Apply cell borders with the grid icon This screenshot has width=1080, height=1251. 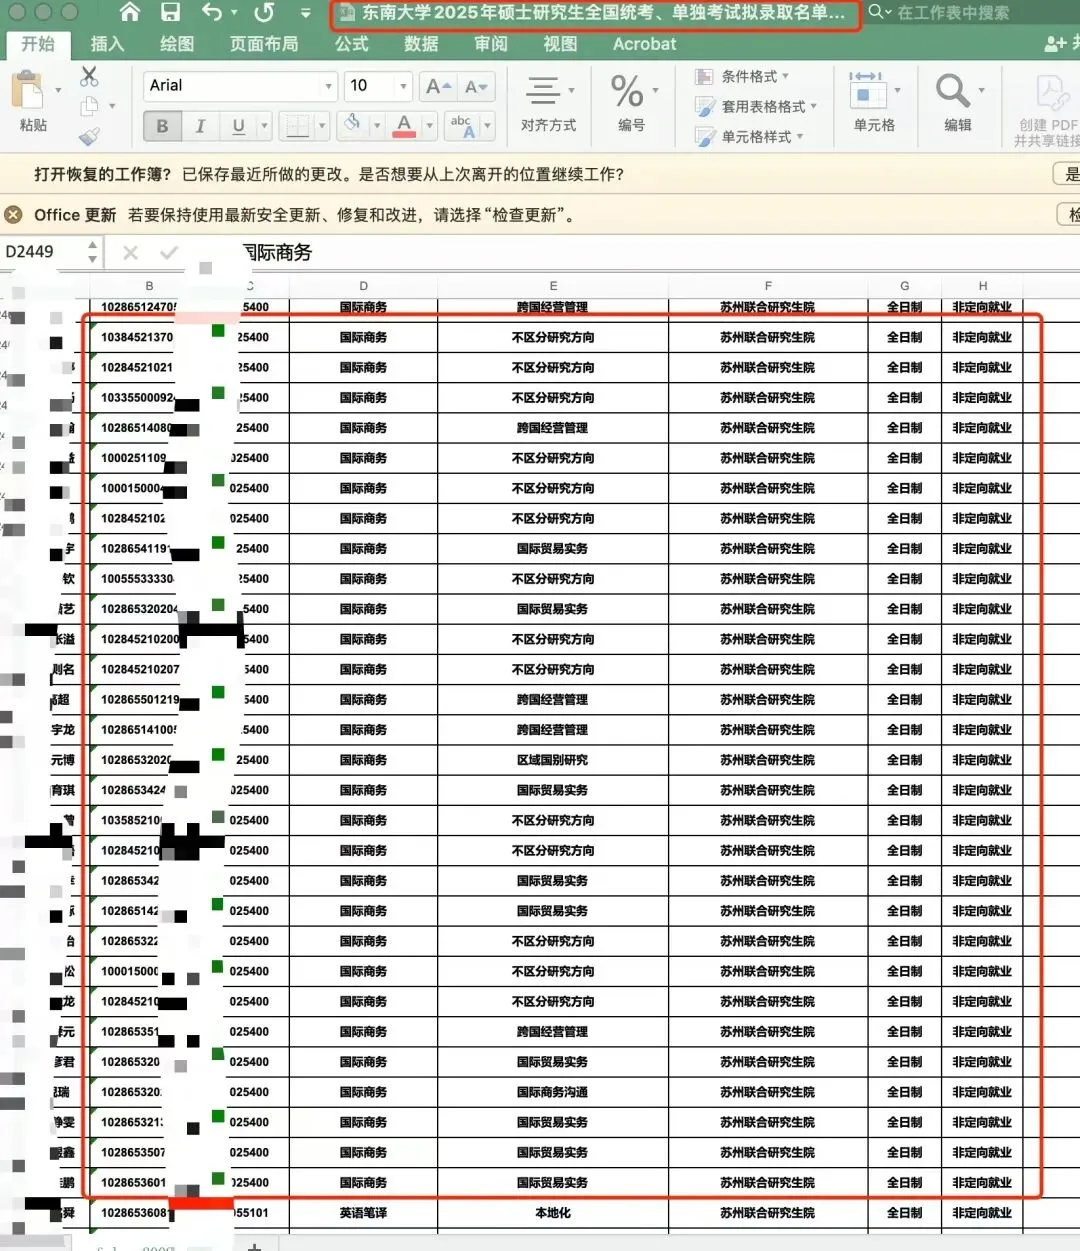click(x=297, y=126)
